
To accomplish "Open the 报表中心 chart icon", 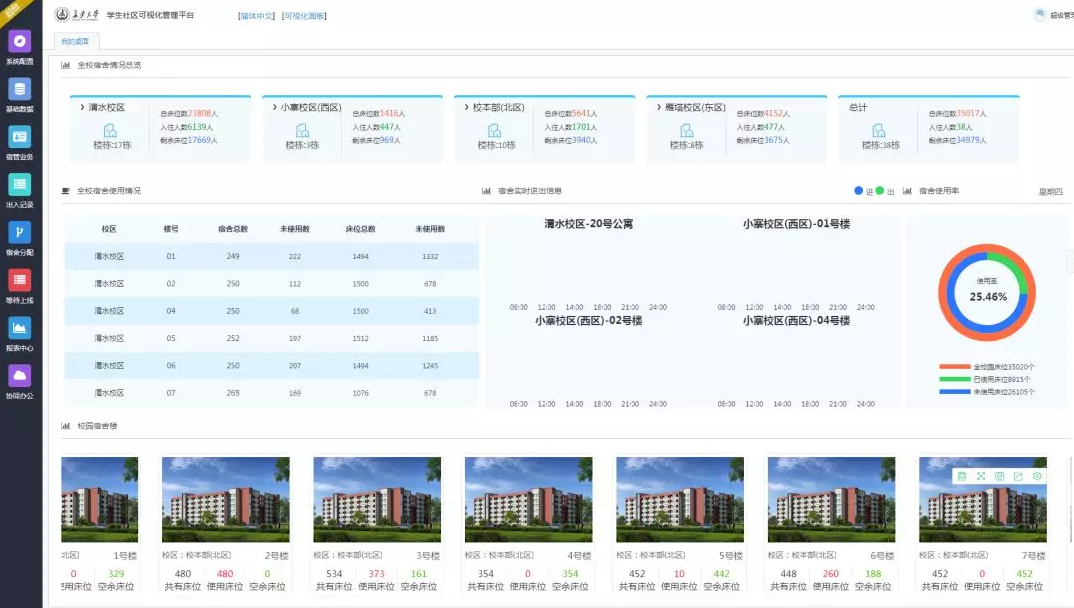I will pos(20,328).
